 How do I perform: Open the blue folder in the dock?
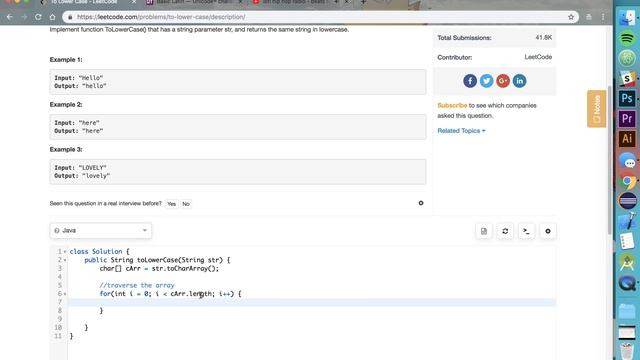click(x=627, y=312)
